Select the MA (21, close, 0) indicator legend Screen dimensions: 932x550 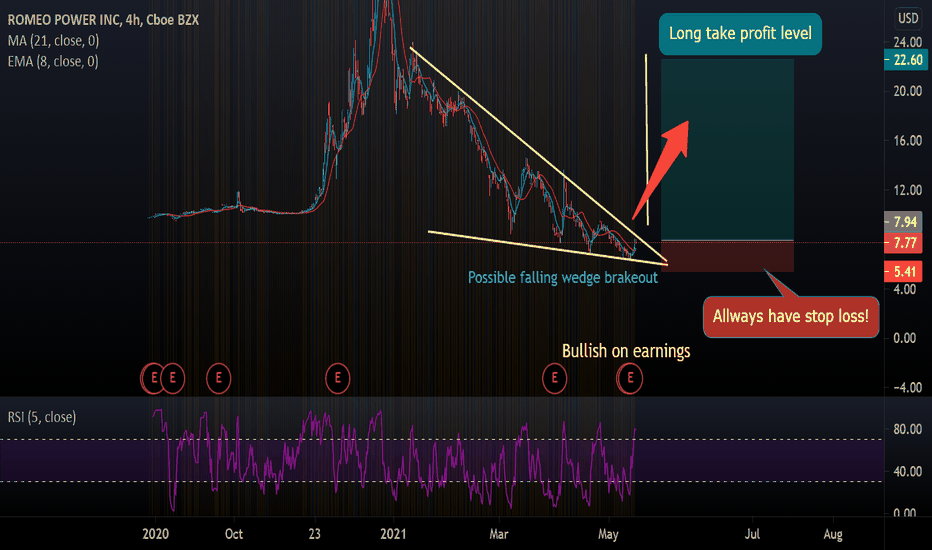tap(53, 41)
